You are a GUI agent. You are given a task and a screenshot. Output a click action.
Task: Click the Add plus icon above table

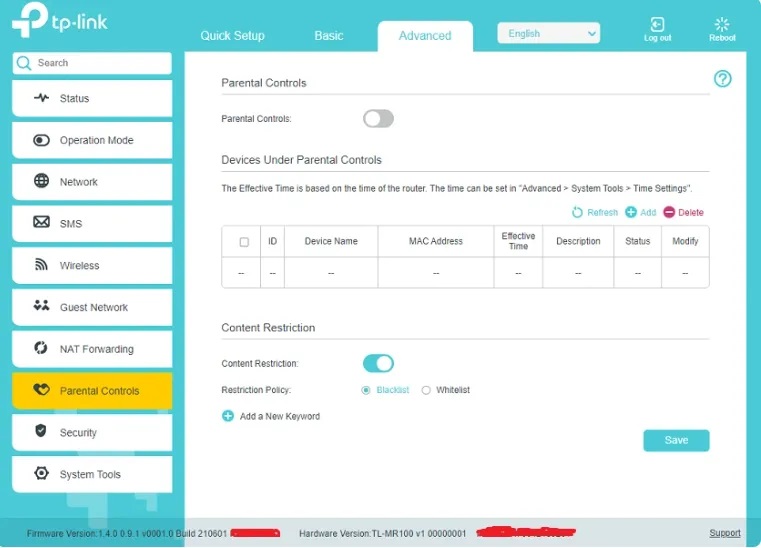tap(630, 212)
